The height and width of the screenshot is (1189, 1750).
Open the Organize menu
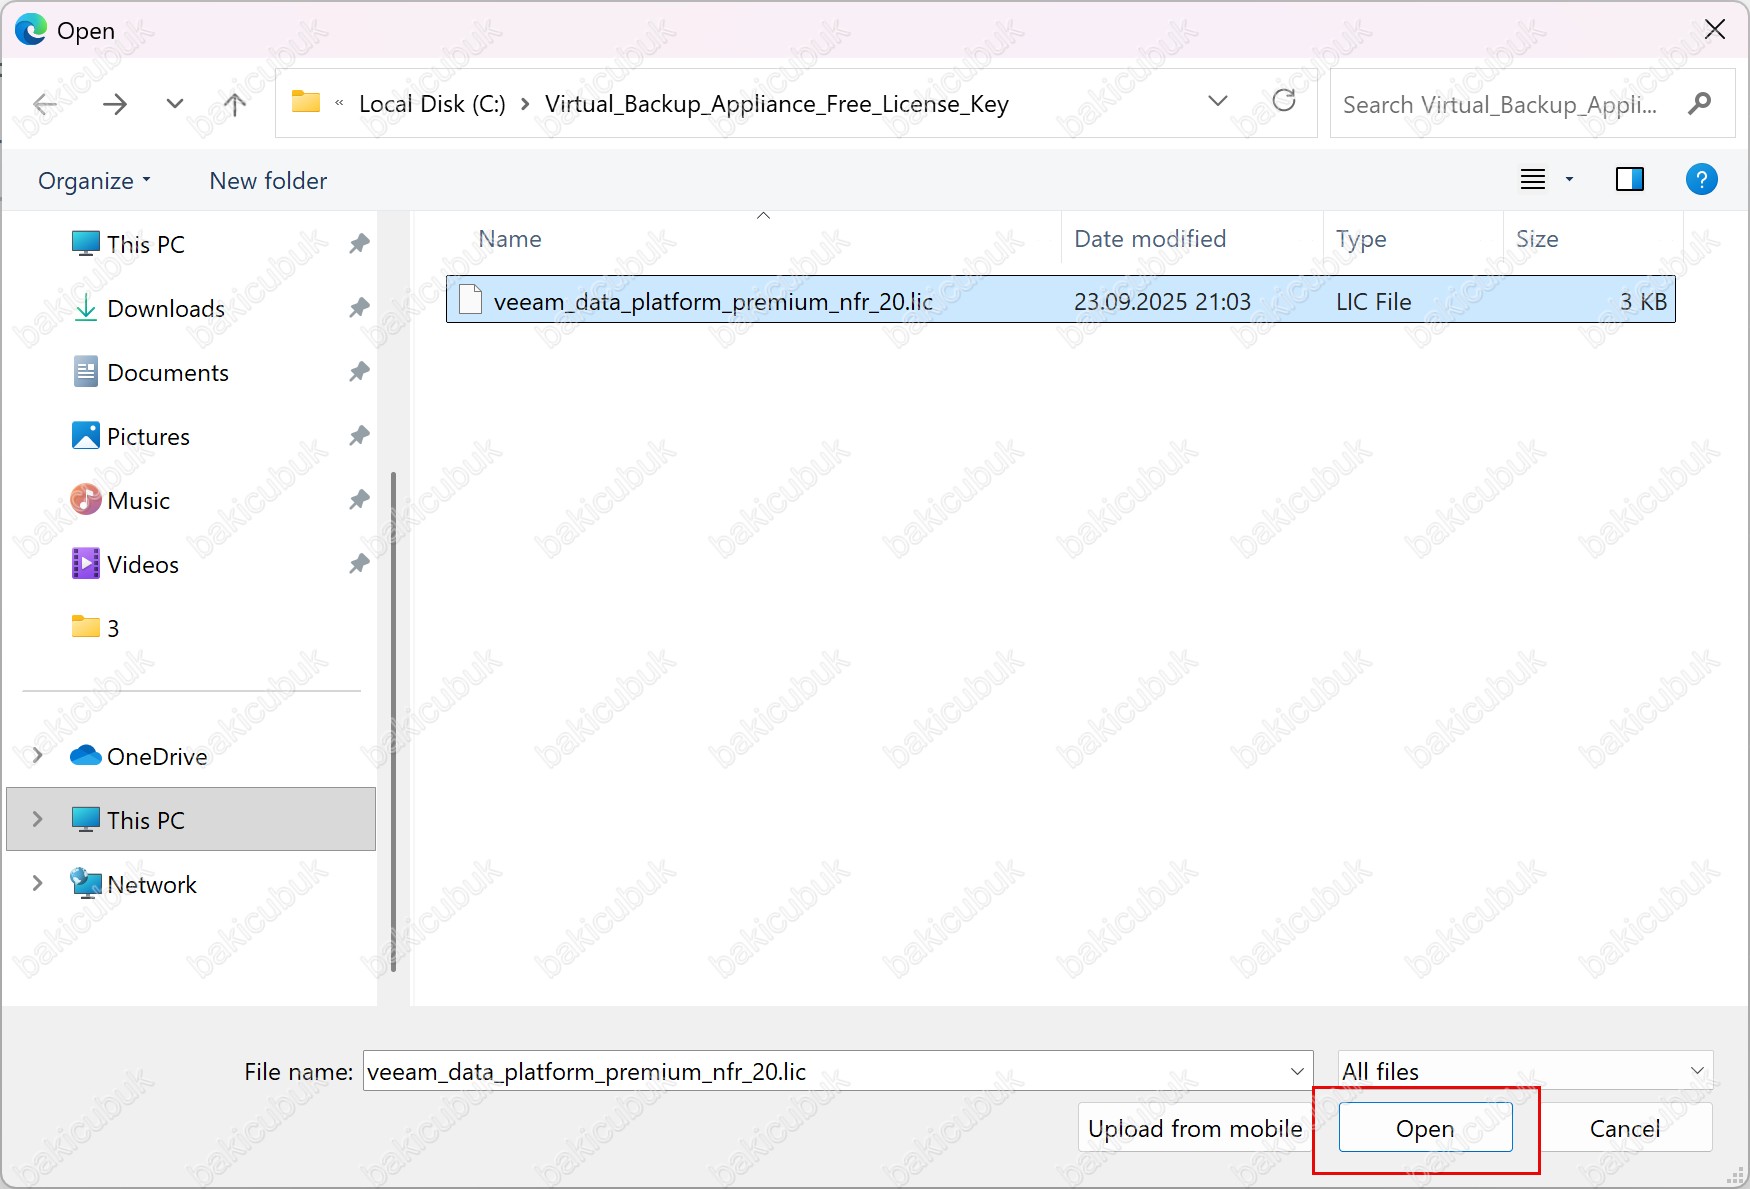click(94, 181)
